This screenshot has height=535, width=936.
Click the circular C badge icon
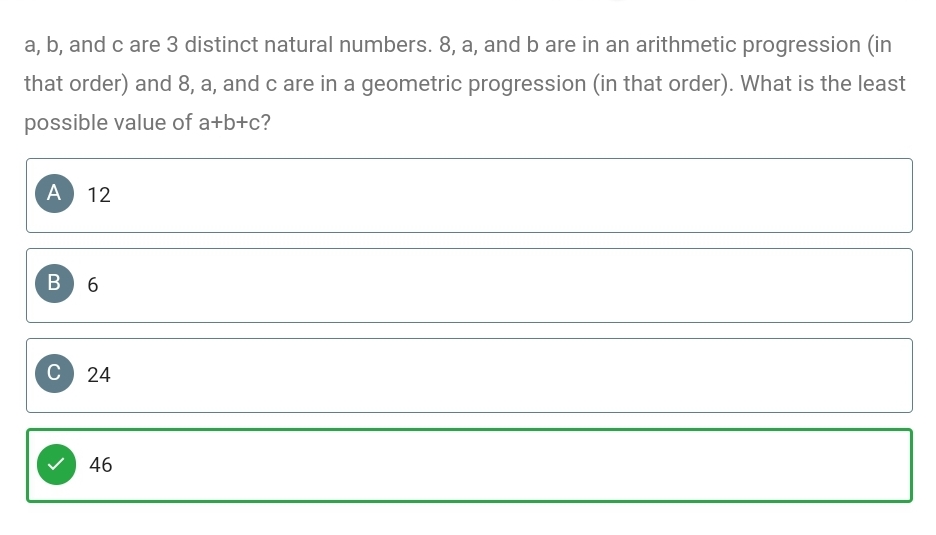point(54,373)
